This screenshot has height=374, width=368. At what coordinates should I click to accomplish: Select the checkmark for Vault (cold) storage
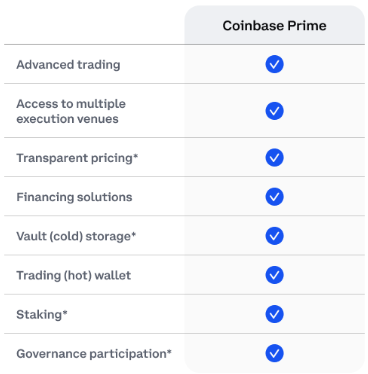coord(274,236)
